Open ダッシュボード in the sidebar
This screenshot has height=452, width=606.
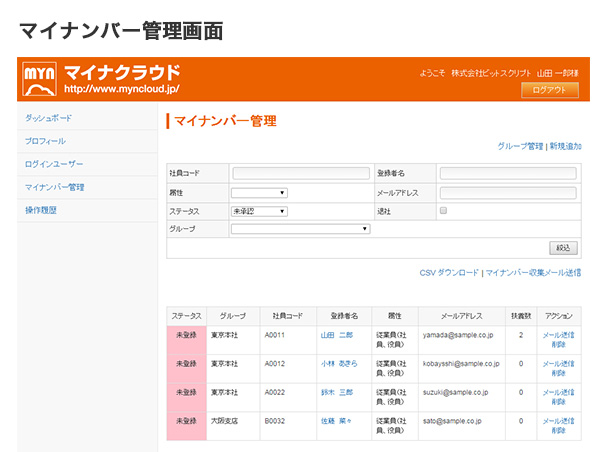click(48, 119)
